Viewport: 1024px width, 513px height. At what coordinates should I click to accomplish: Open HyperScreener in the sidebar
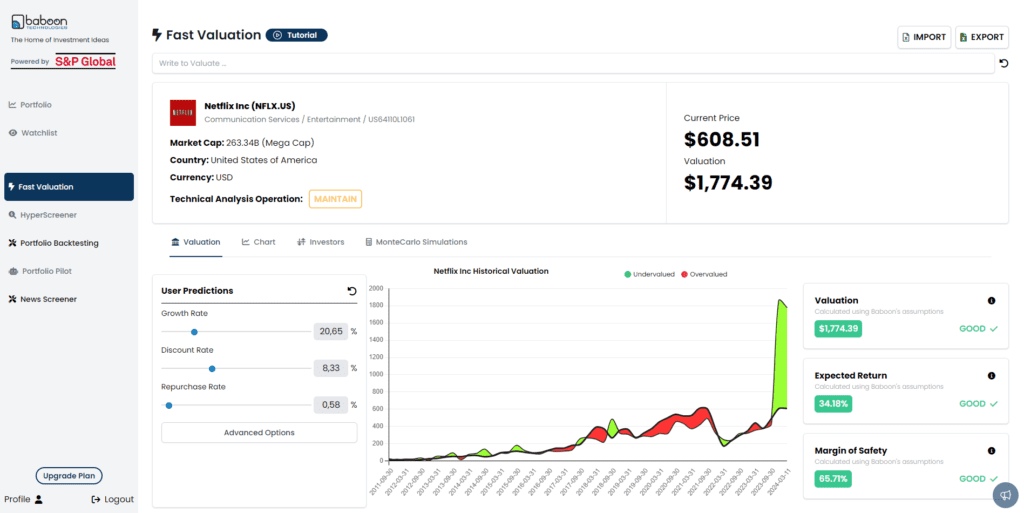[42, 215]
